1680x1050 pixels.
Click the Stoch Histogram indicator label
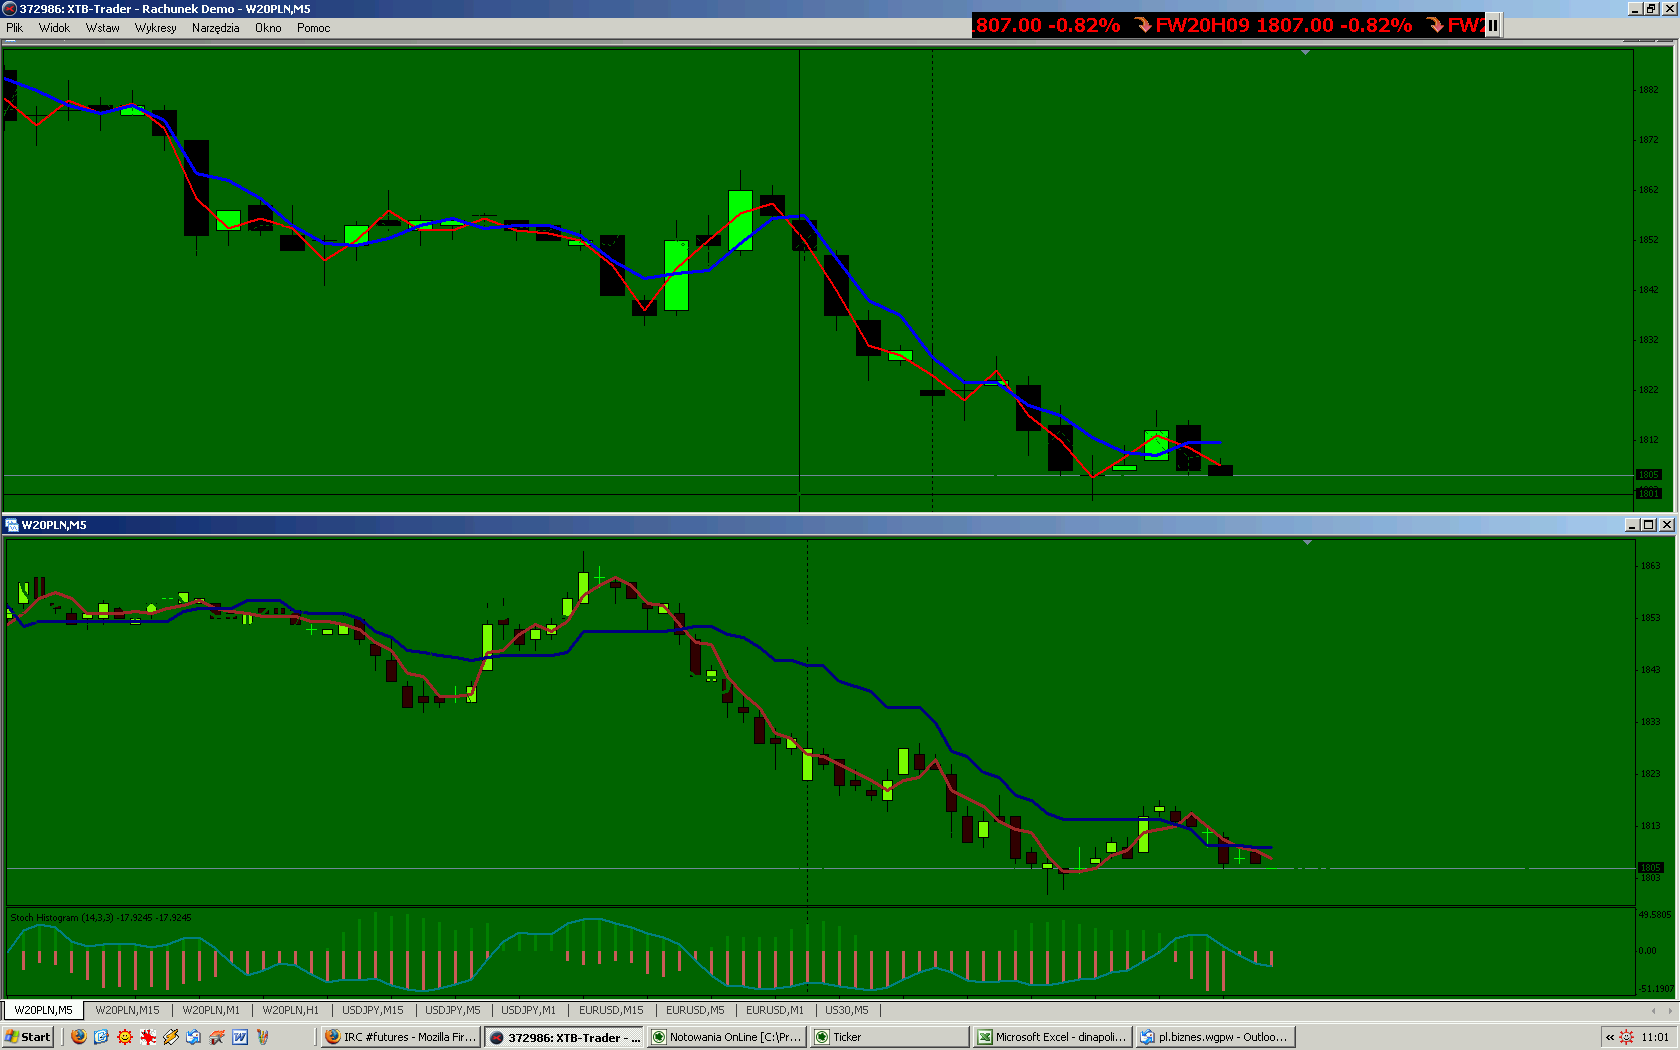(100, 917)
